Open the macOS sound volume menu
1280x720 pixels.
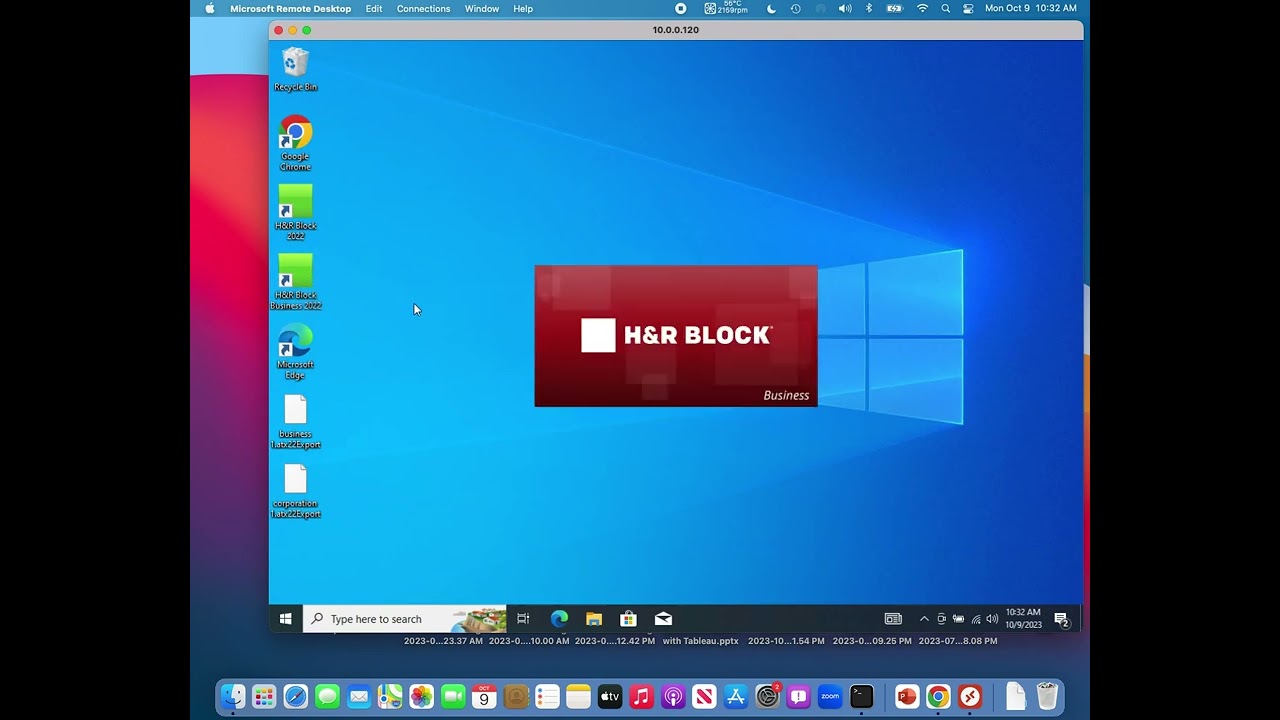[845, 8]
